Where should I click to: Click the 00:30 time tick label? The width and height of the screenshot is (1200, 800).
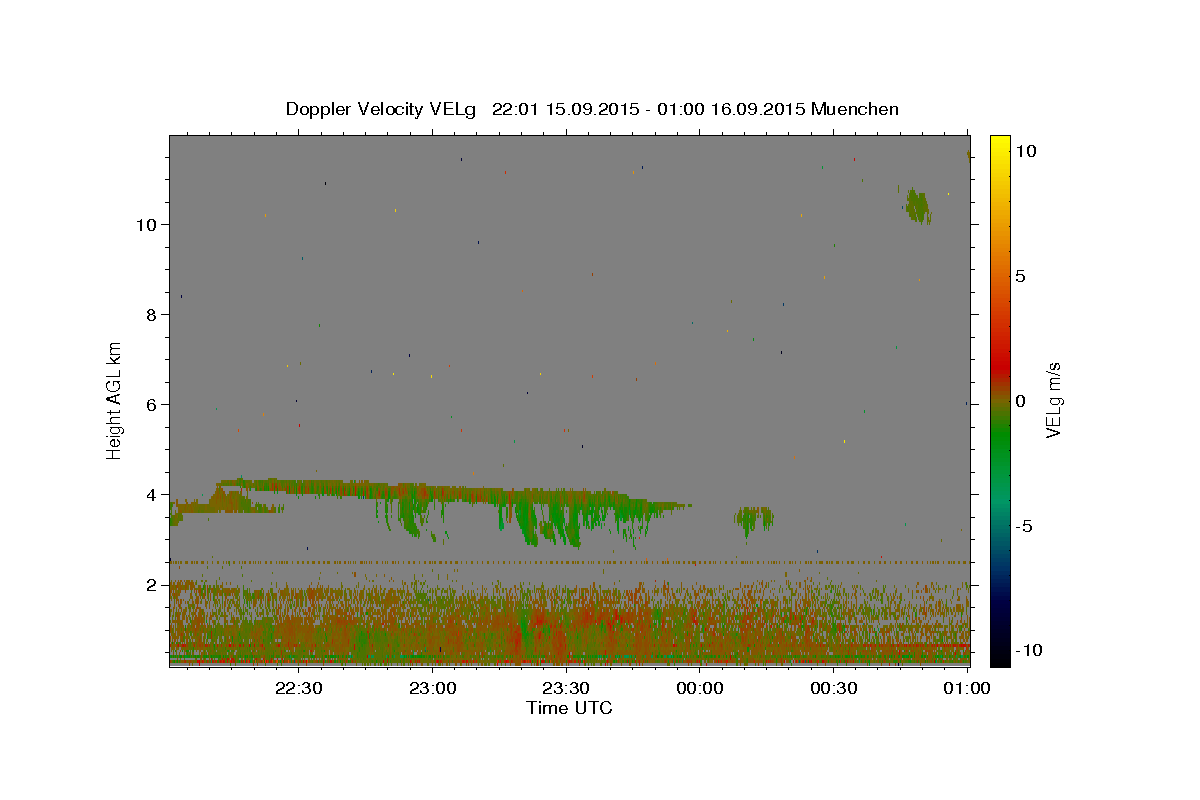pyautogui.click(x=833, y=688)
